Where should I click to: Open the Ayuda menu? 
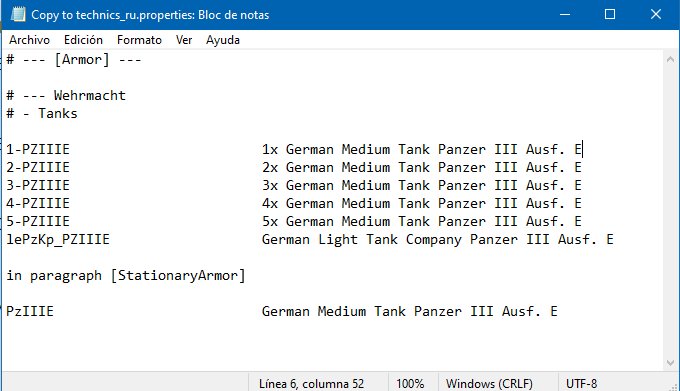click(223, 40)
